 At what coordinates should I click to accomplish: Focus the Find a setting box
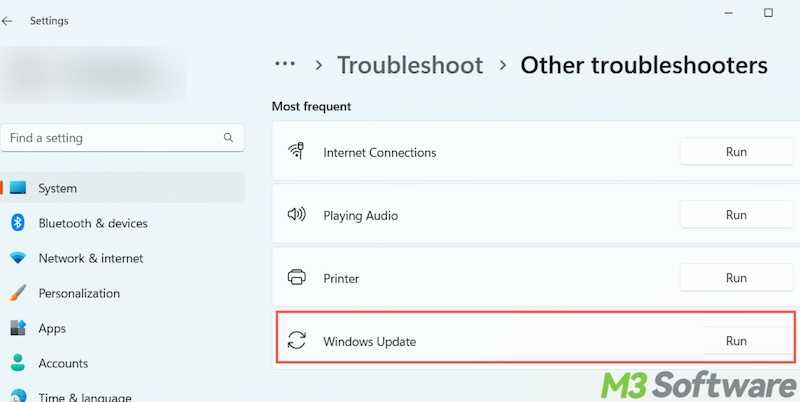pyautogui.click(x=122, y=138)
